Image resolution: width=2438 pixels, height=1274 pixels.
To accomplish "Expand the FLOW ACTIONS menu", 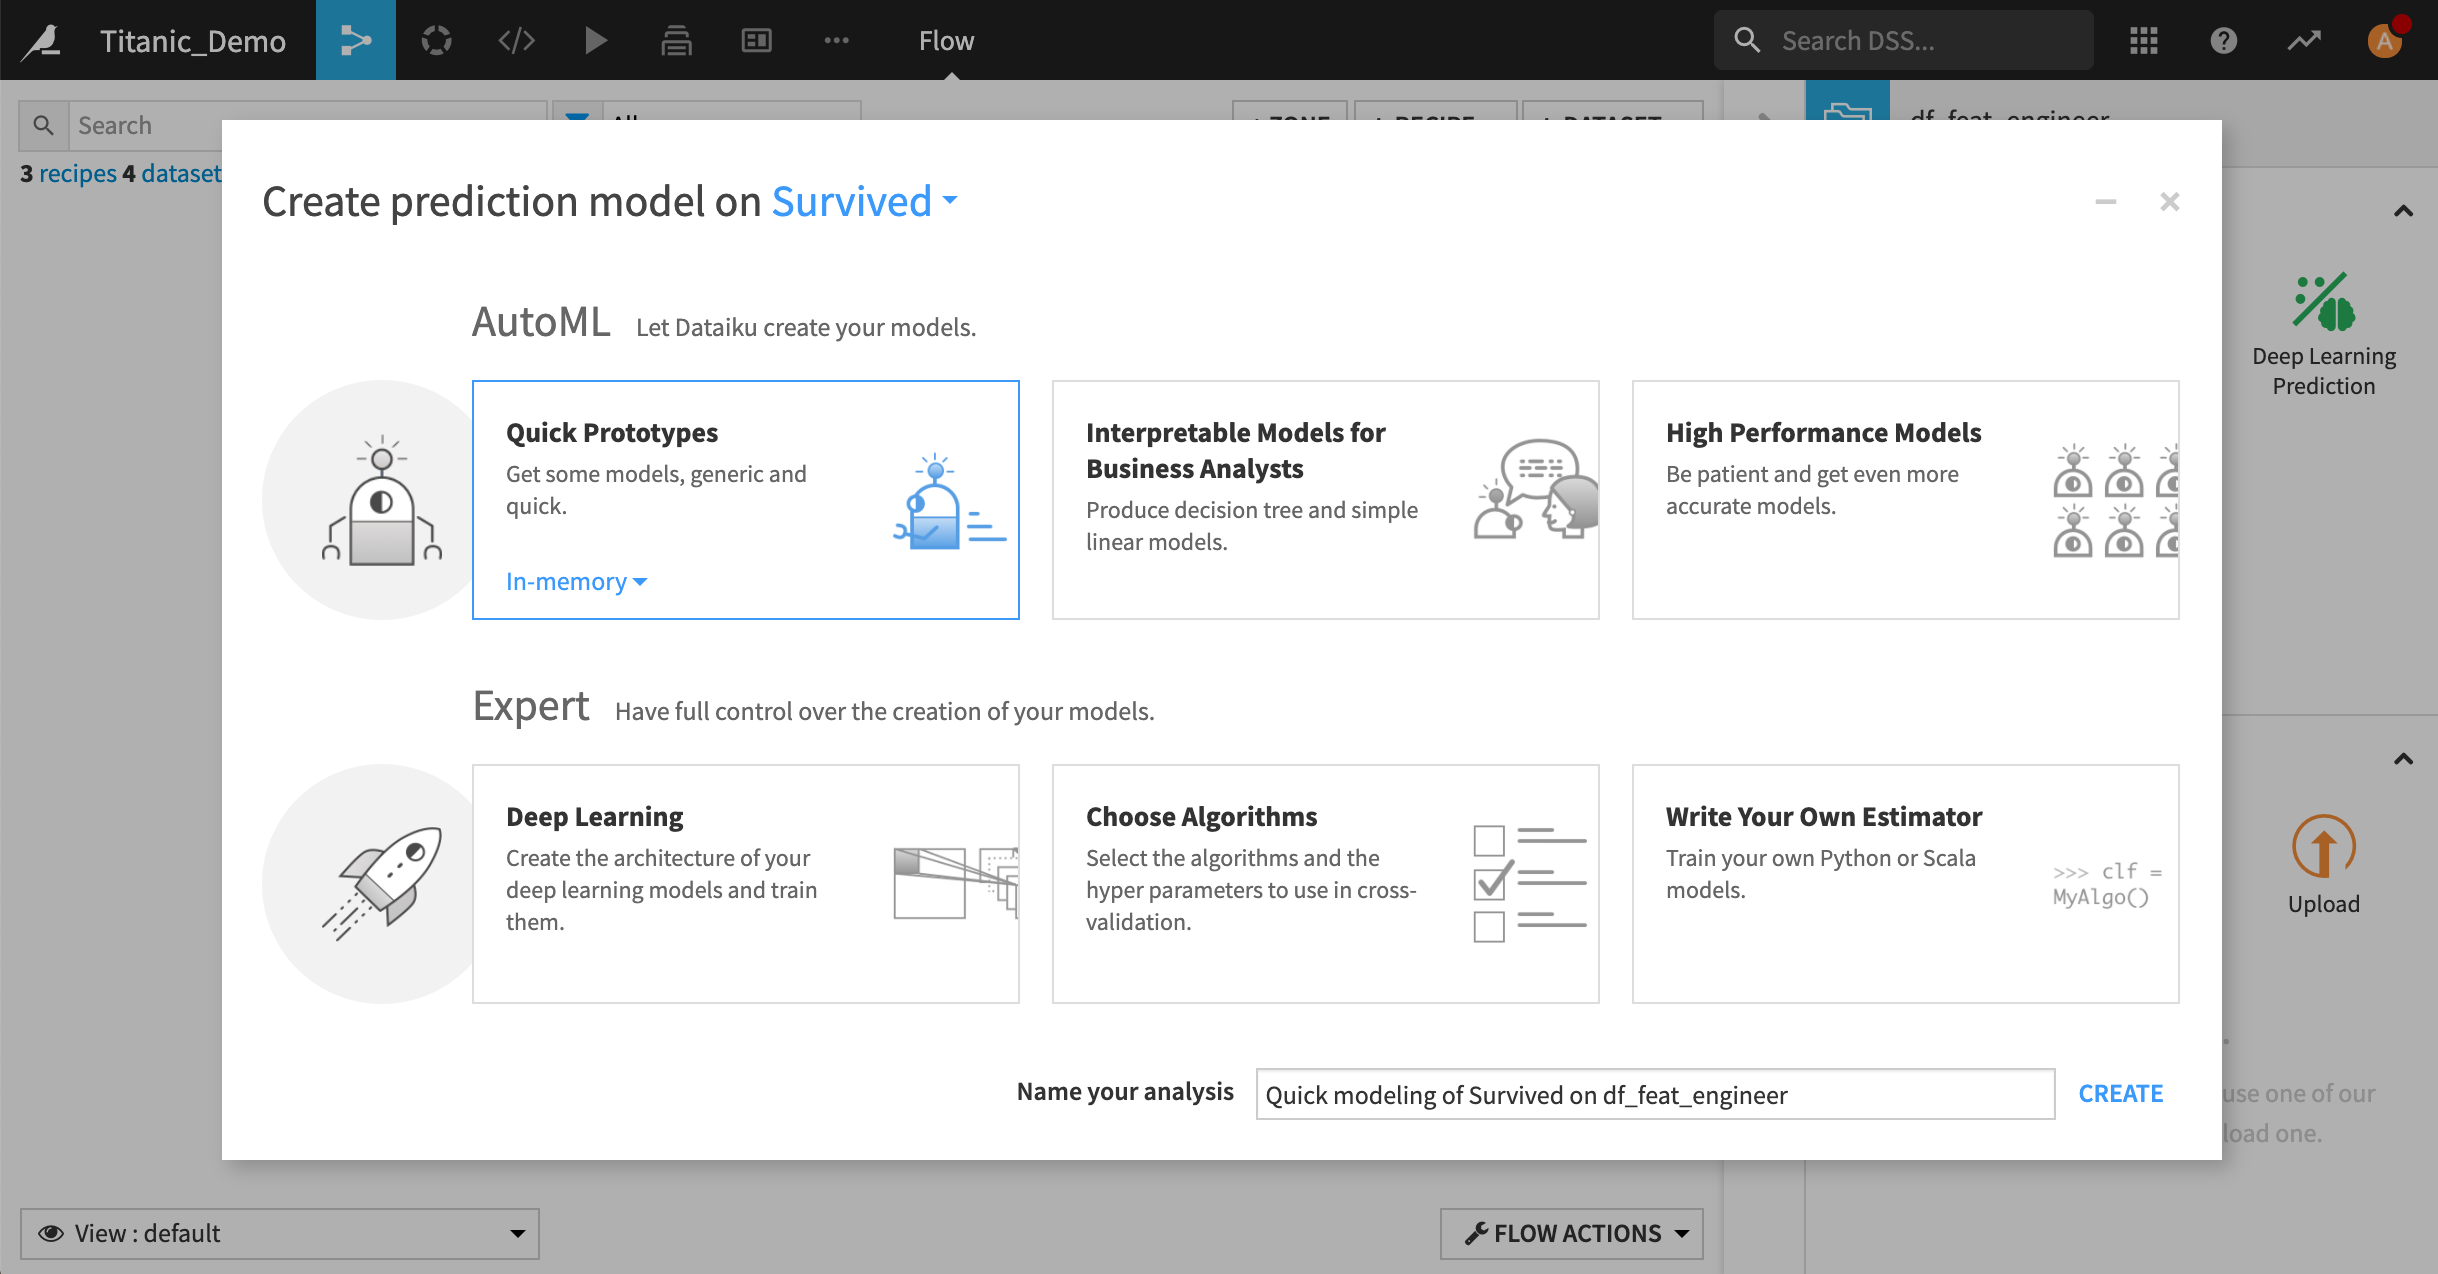I will tap(1572, 1233).
